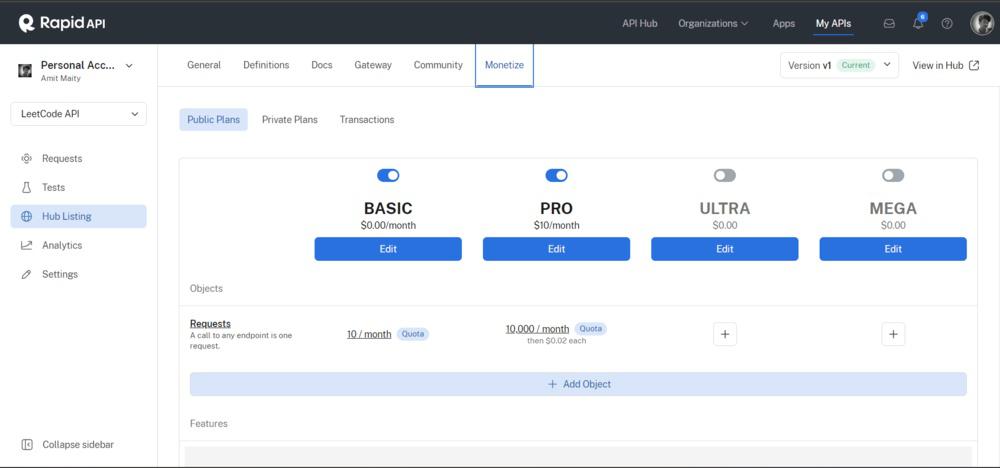Open the Transactions sub-tab
This screenshot has width=1000, height=468.
coord(367,119)
